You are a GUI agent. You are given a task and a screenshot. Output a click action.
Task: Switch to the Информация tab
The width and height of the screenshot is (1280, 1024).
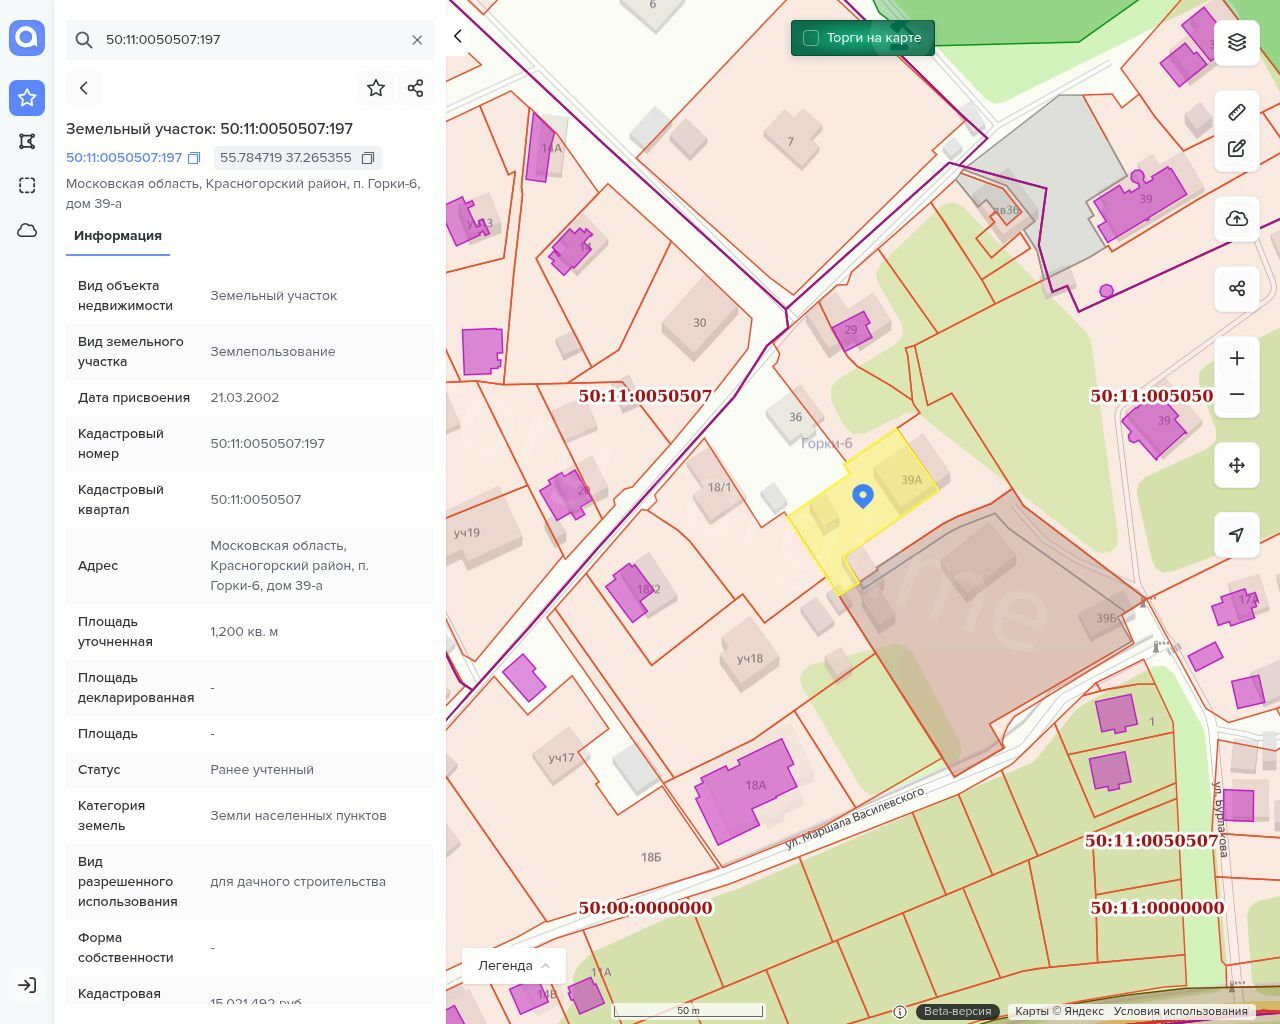(x=118, y=236)
